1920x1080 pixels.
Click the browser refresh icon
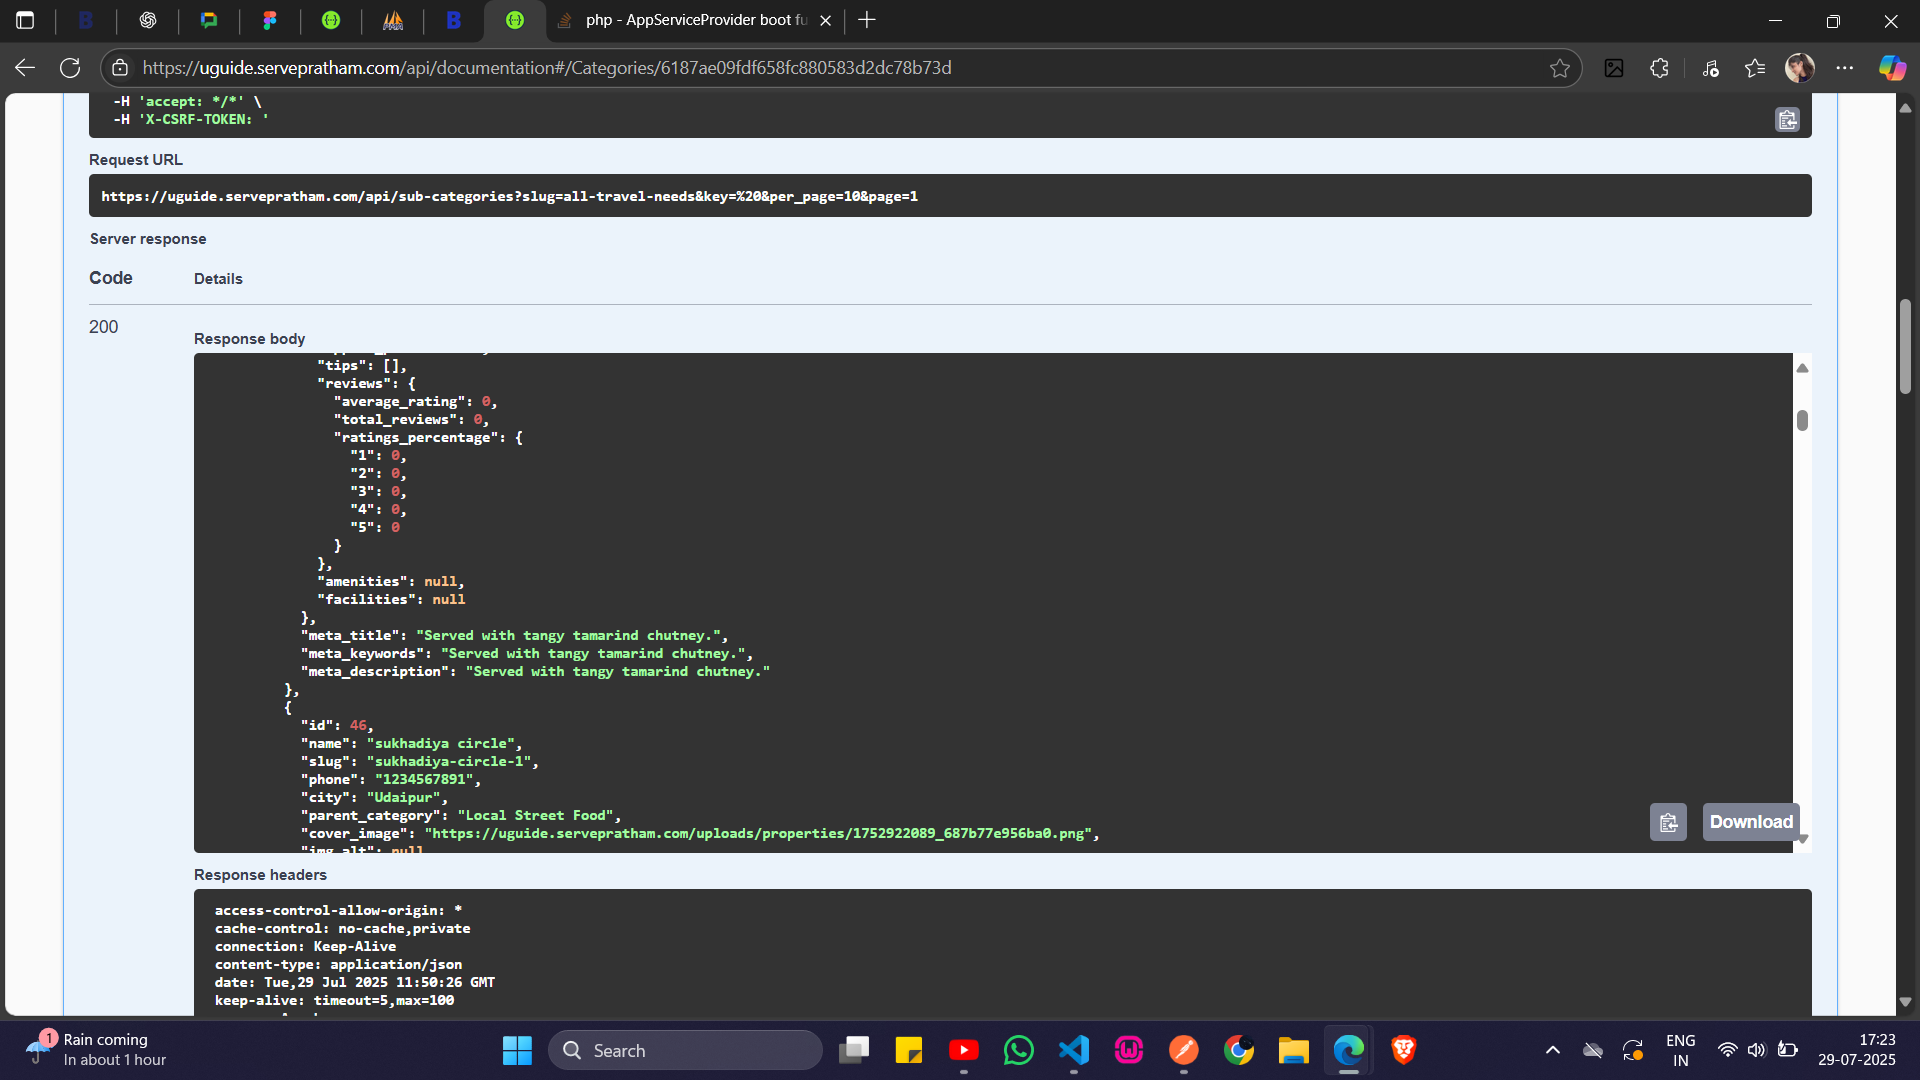tap(70, 68)
